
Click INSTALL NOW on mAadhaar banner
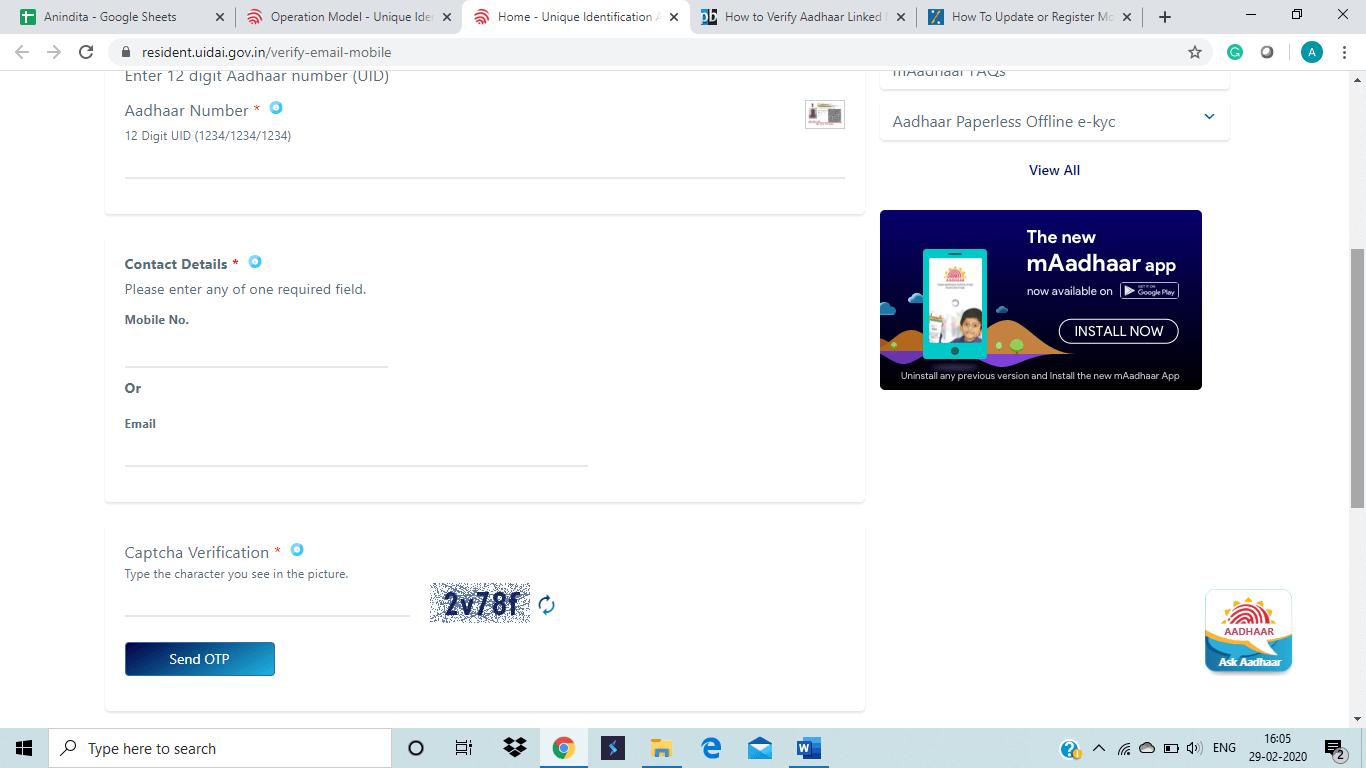(x=1118, y=331)
